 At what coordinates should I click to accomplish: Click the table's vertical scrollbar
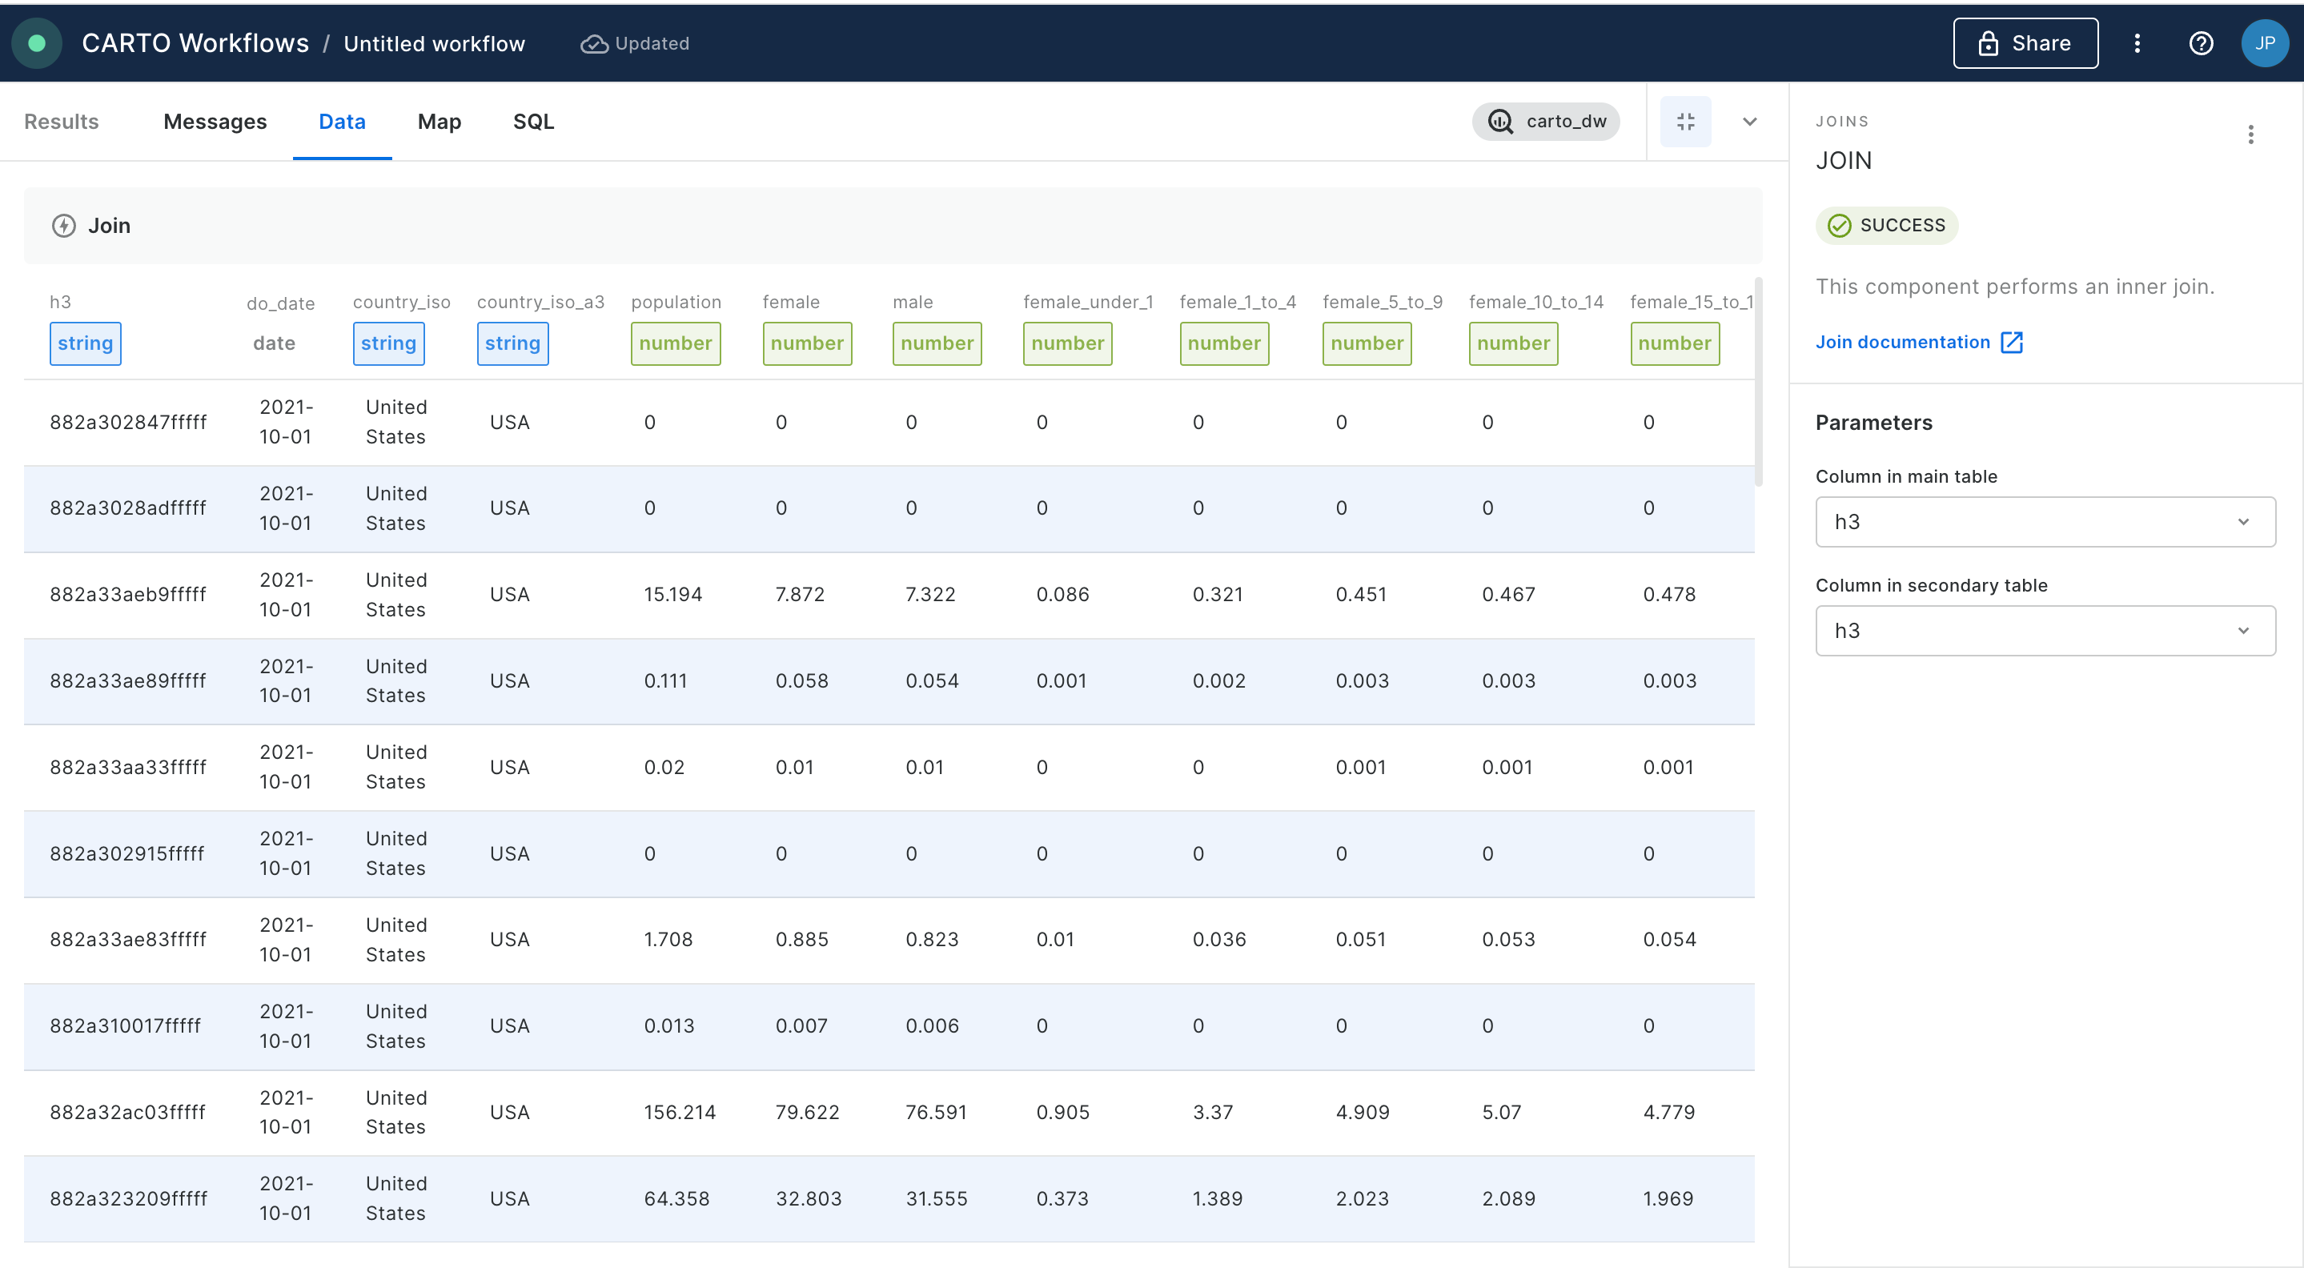1759,383
